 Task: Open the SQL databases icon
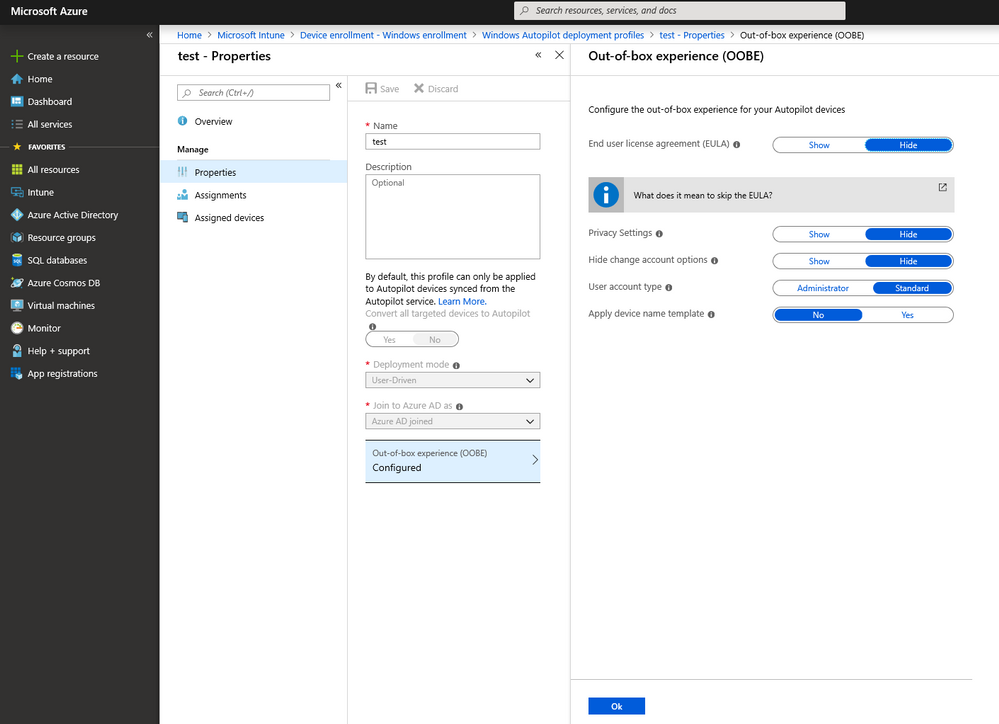pos(17,260)
